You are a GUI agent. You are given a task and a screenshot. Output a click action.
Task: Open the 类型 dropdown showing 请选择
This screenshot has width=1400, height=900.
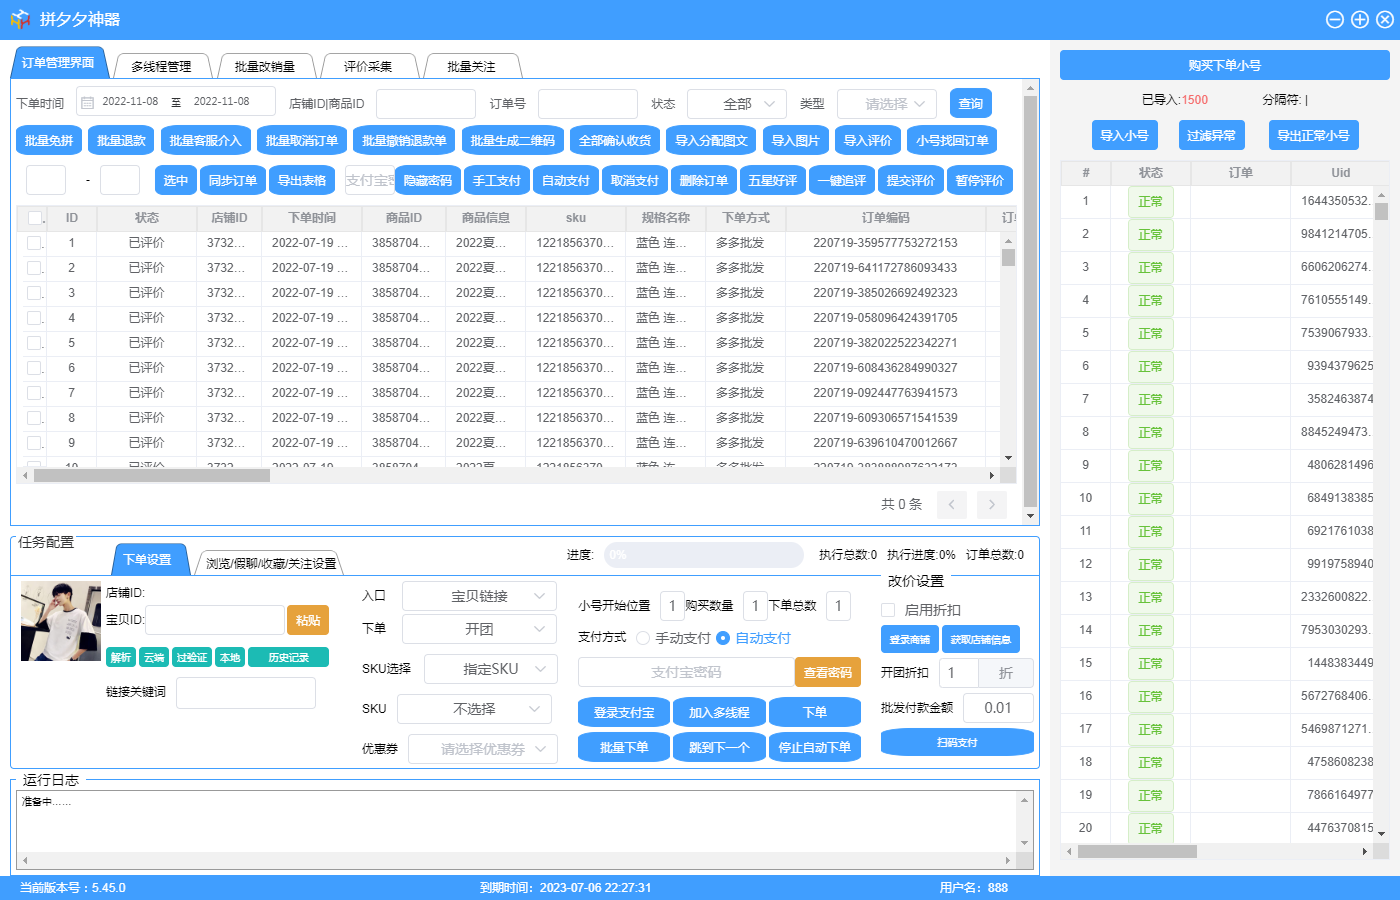887,104
